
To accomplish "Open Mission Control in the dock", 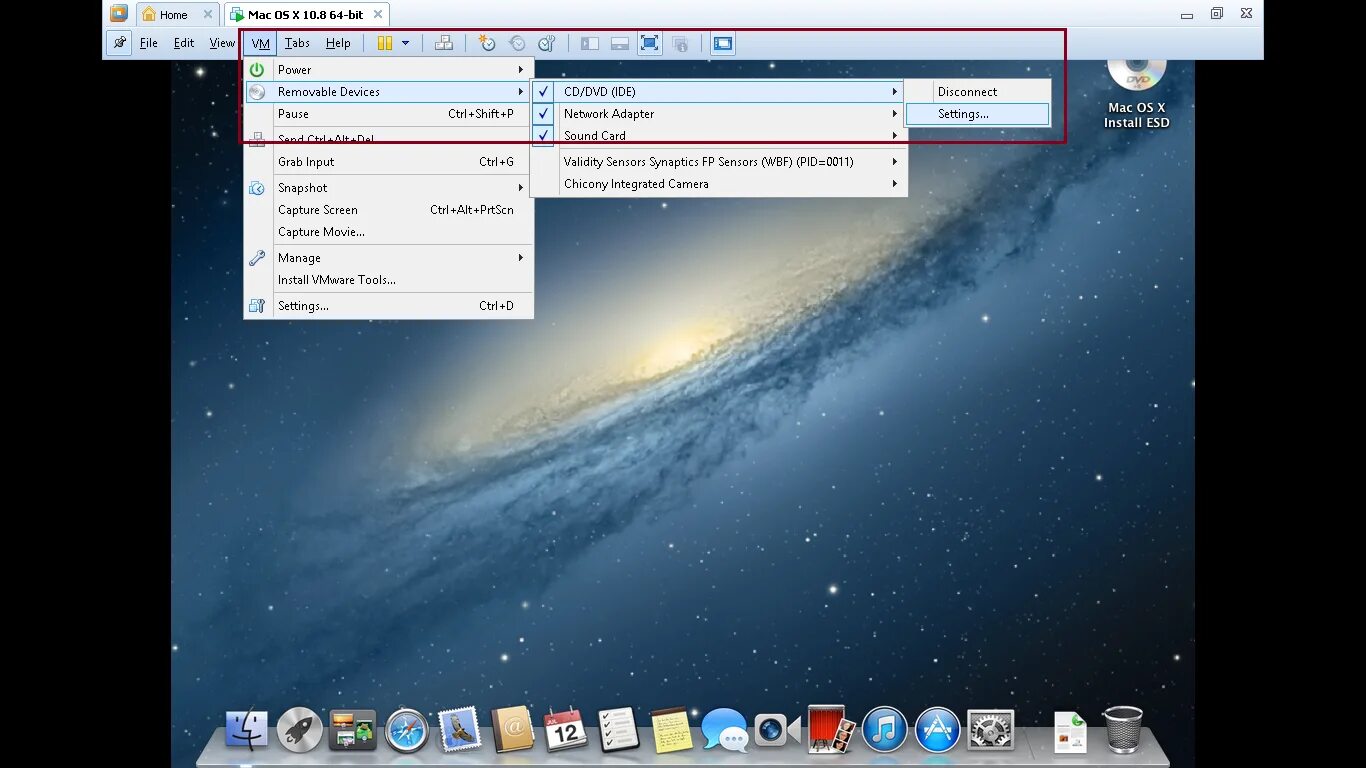I will 352,731.
